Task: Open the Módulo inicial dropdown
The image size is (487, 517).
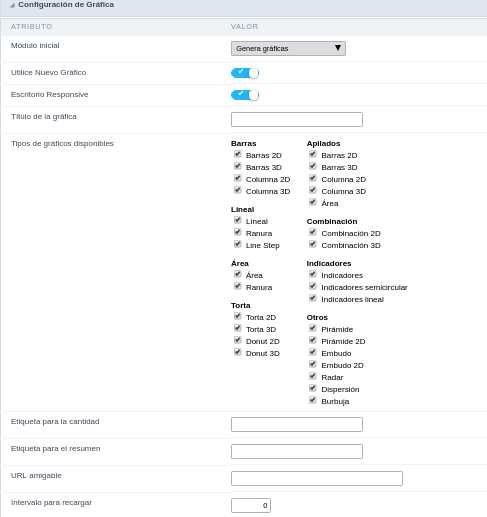Action: [288, 48]
